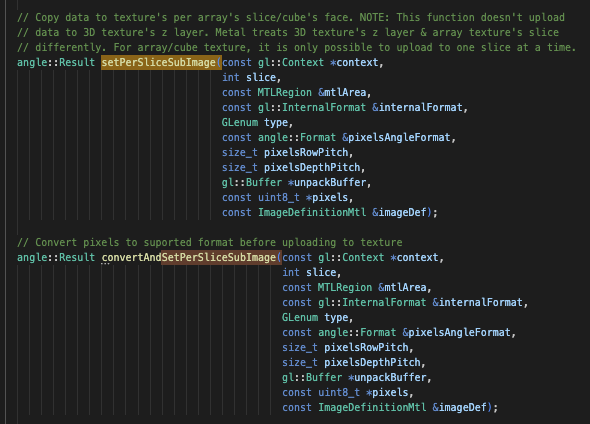Click '&imageDef' parameter of setPerSliceSubImage
This screenshot has height=424, width=590.
tap(399, 213)
